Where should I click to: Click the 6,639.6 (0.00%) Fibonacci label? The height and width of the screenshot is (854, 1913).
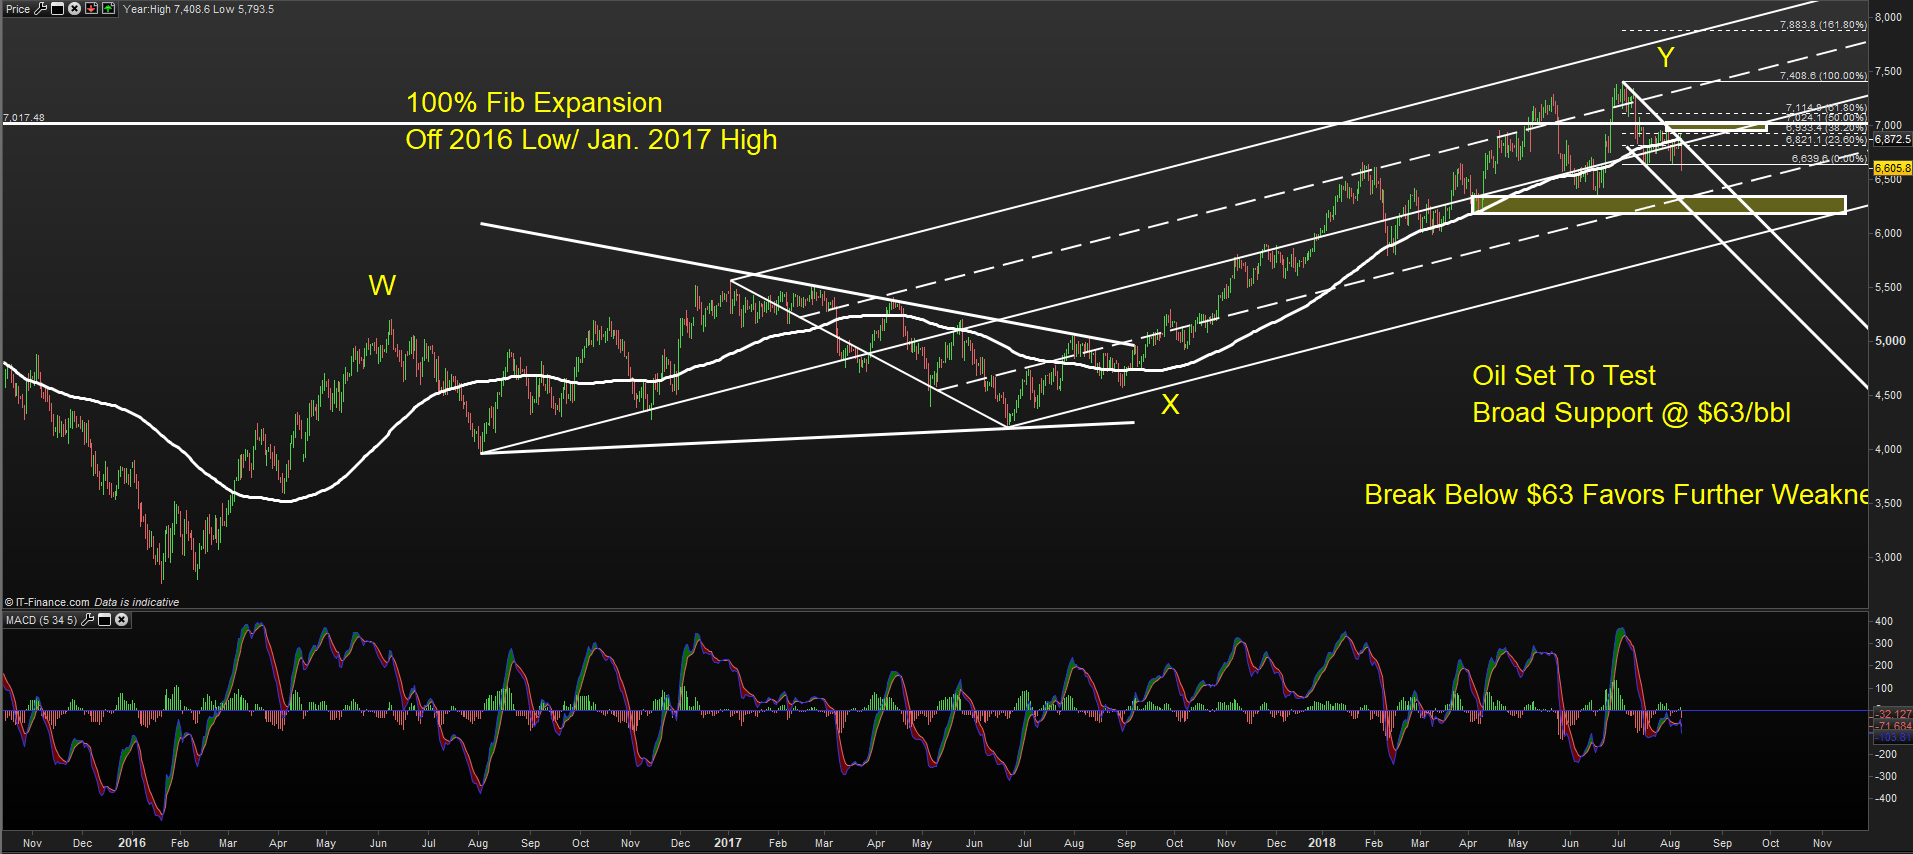click(1829, 159)
